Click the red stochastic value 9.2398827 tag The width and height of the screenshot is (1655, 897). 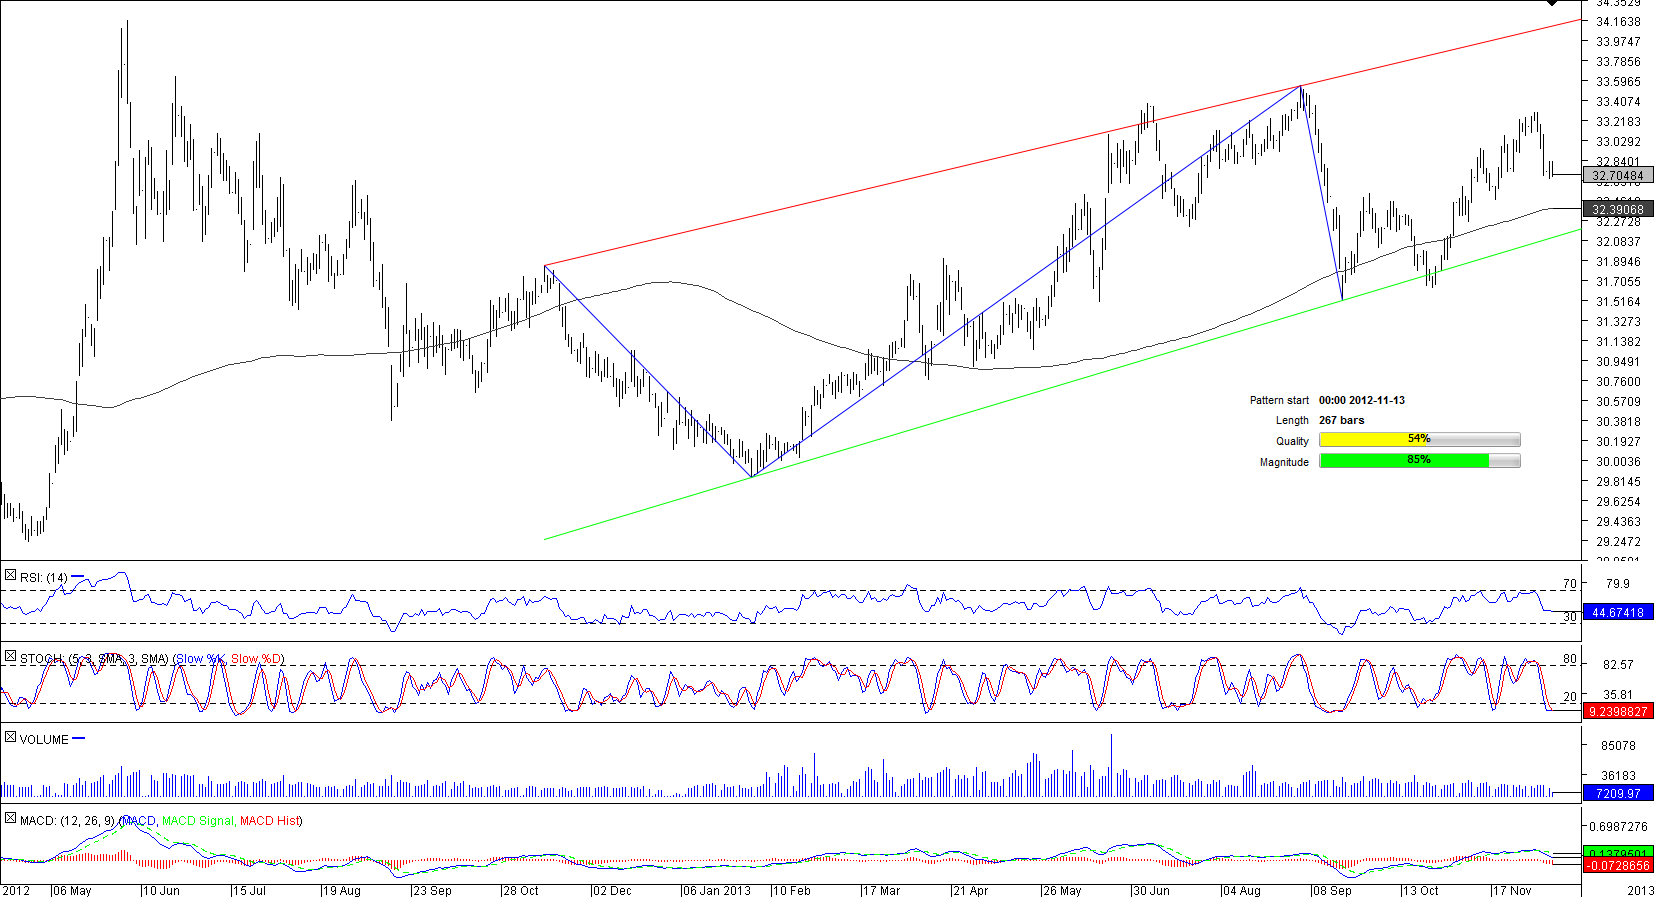(x=1617, y=712)
